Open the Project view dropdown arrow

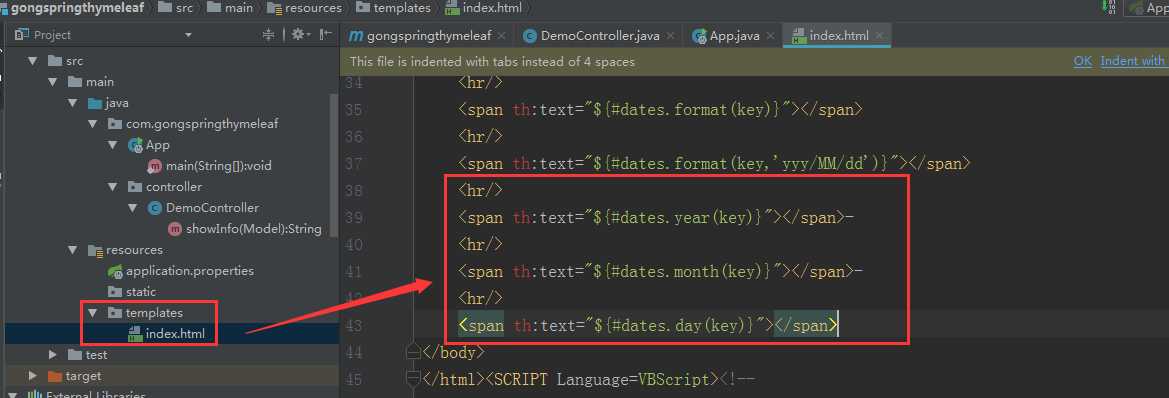tap(188, 35)
